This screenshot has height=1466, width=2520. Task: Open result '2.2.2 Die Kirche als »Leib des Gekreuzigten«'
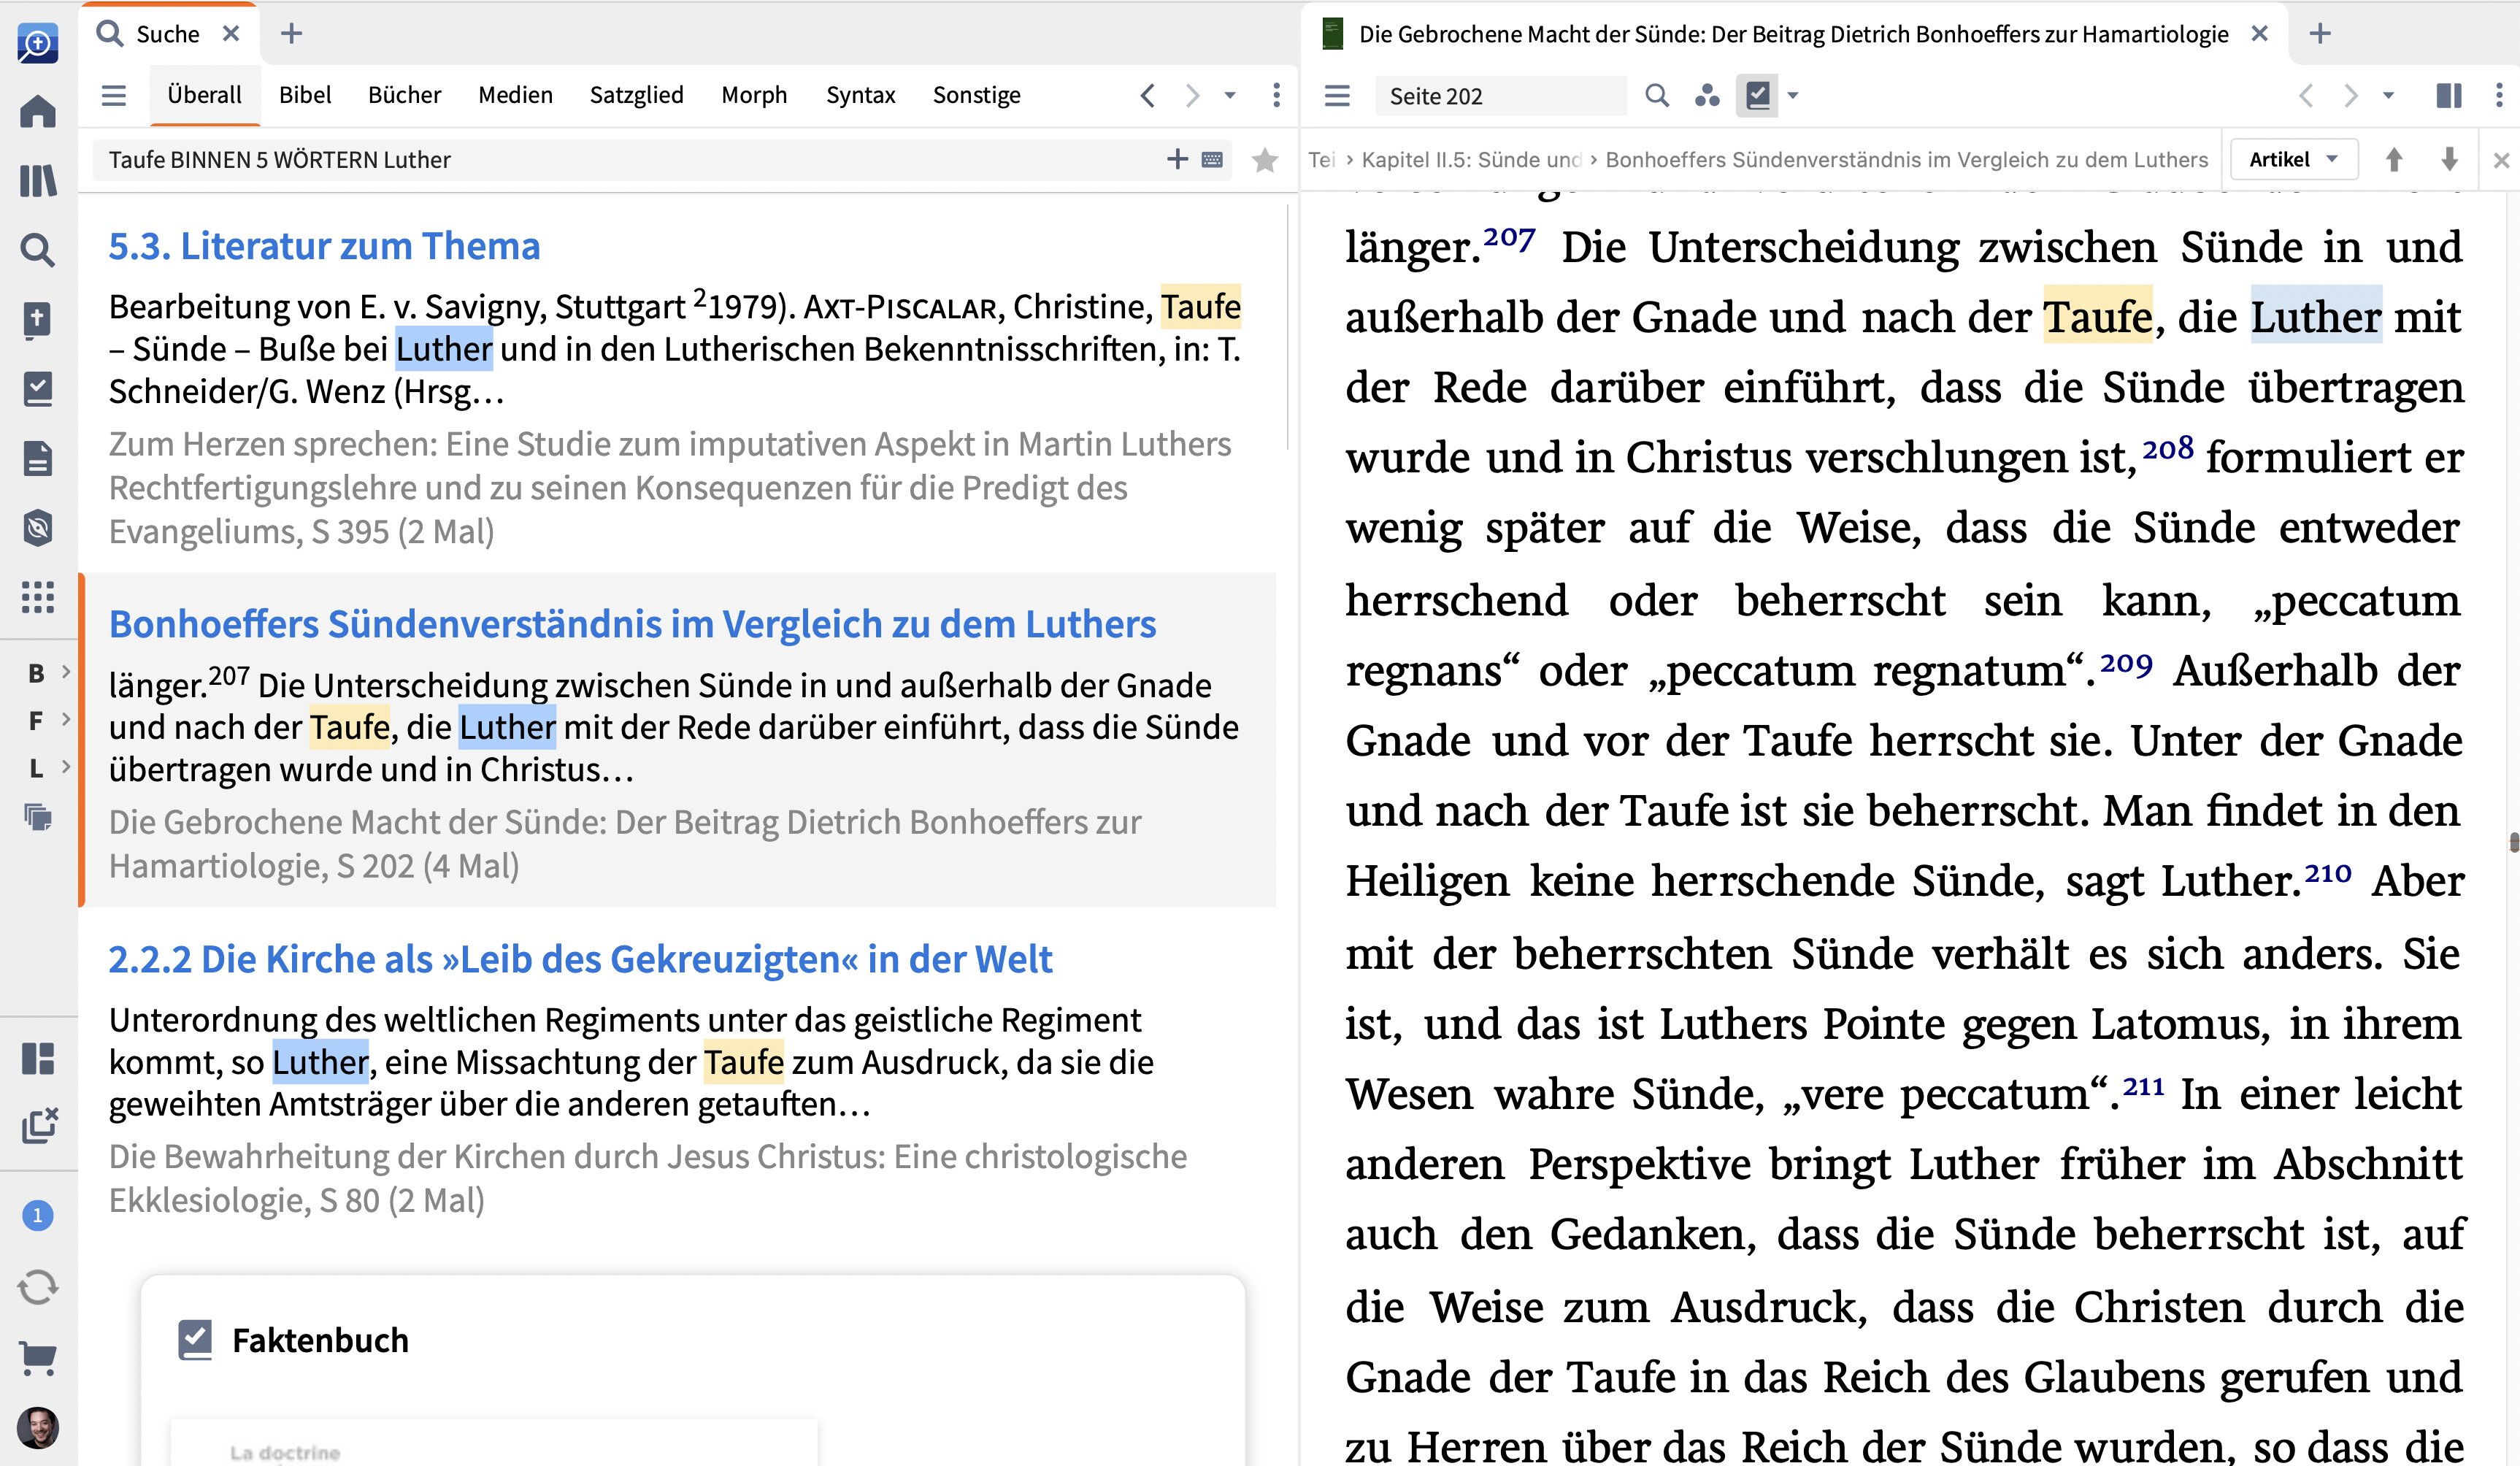pos(580,959)
